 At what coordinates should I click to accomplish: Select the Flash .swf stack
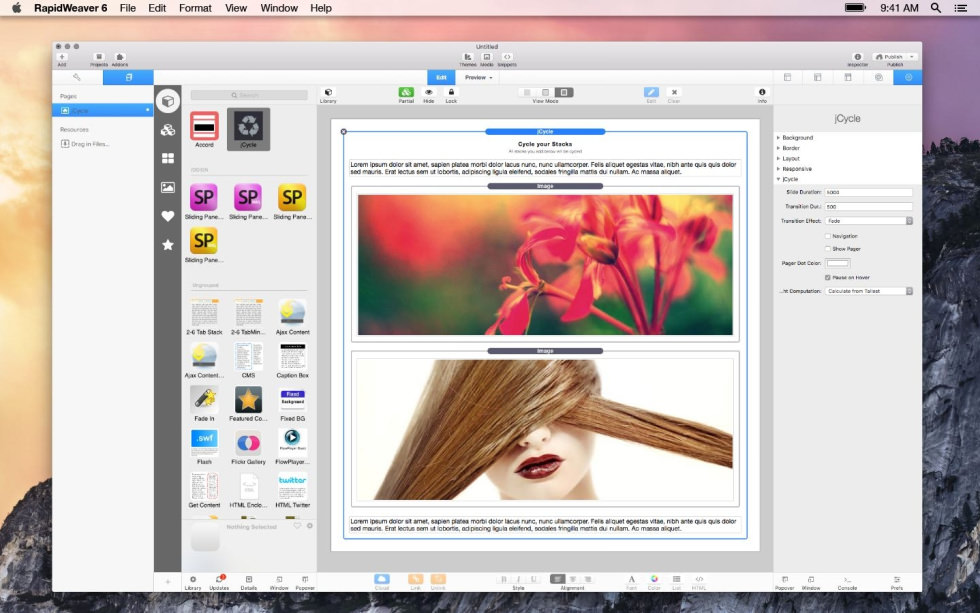204,447
